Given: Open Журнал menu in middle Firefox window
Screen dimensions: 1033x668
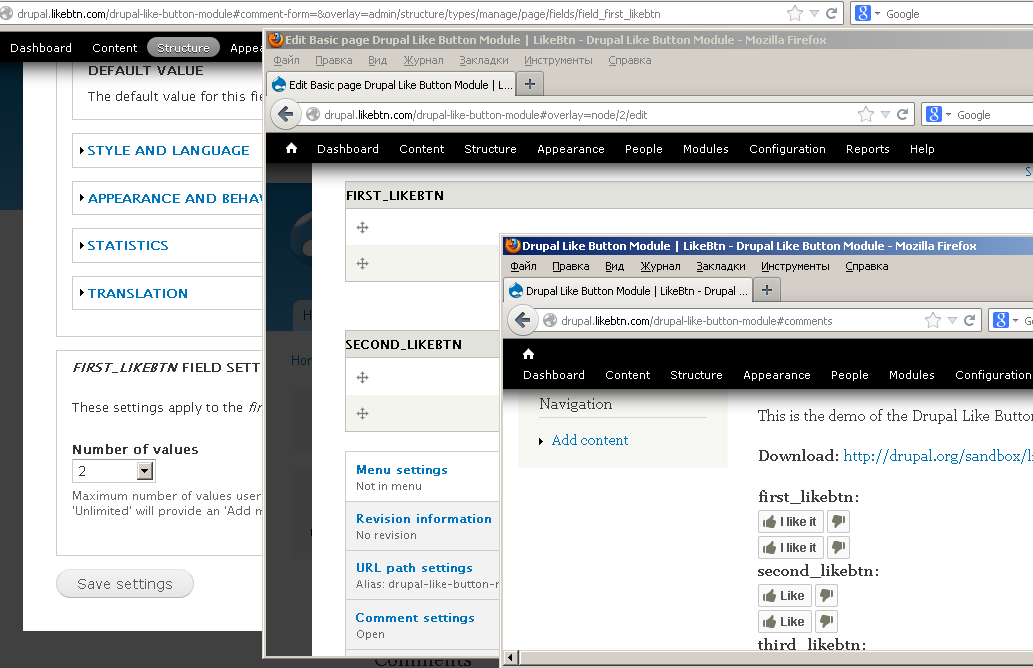Looking at the screenshot, I should [x=423, y=60].
